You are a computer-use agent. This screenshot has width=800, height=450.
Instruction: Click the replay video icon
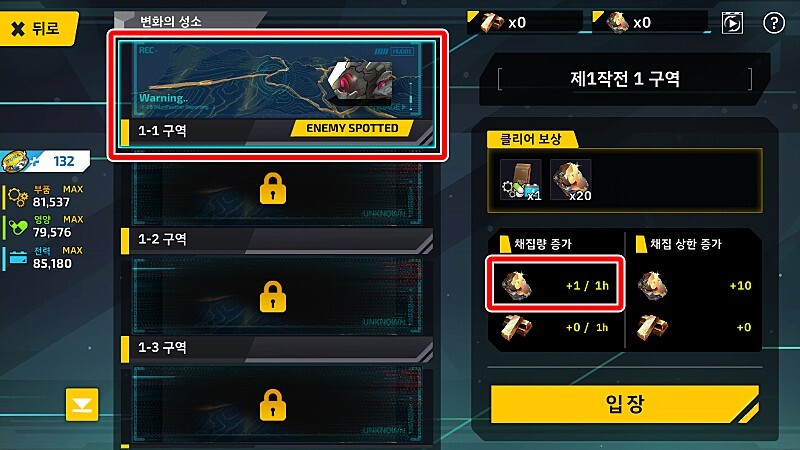point(732,23)
